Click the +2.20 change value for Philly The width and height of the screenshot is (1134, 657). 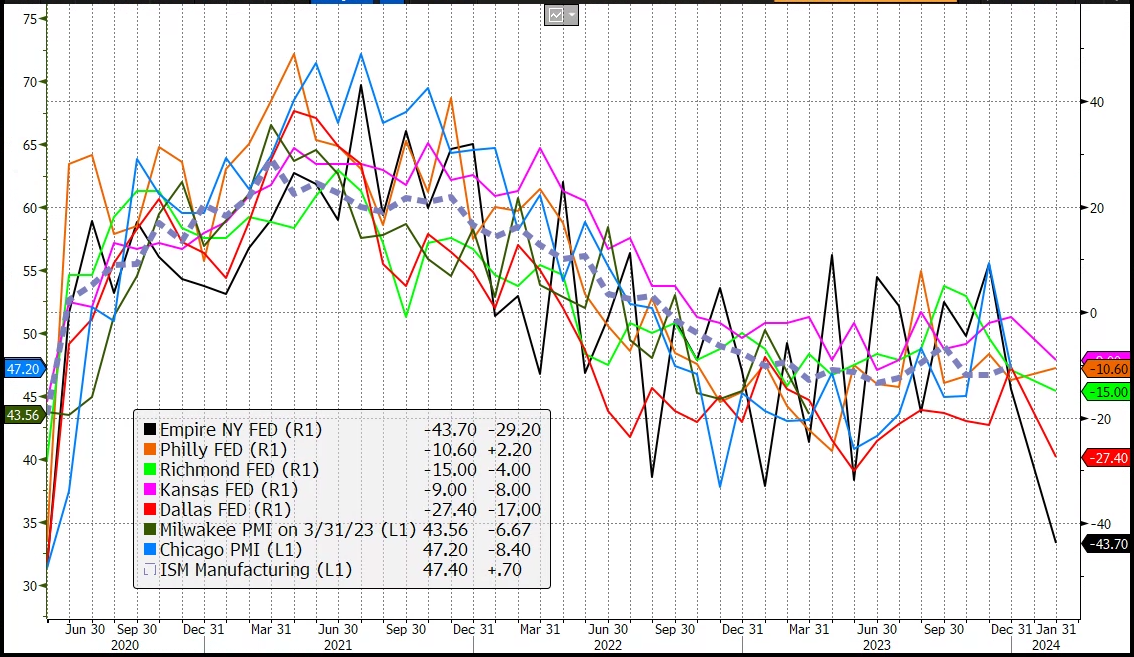tap(510, 449)
